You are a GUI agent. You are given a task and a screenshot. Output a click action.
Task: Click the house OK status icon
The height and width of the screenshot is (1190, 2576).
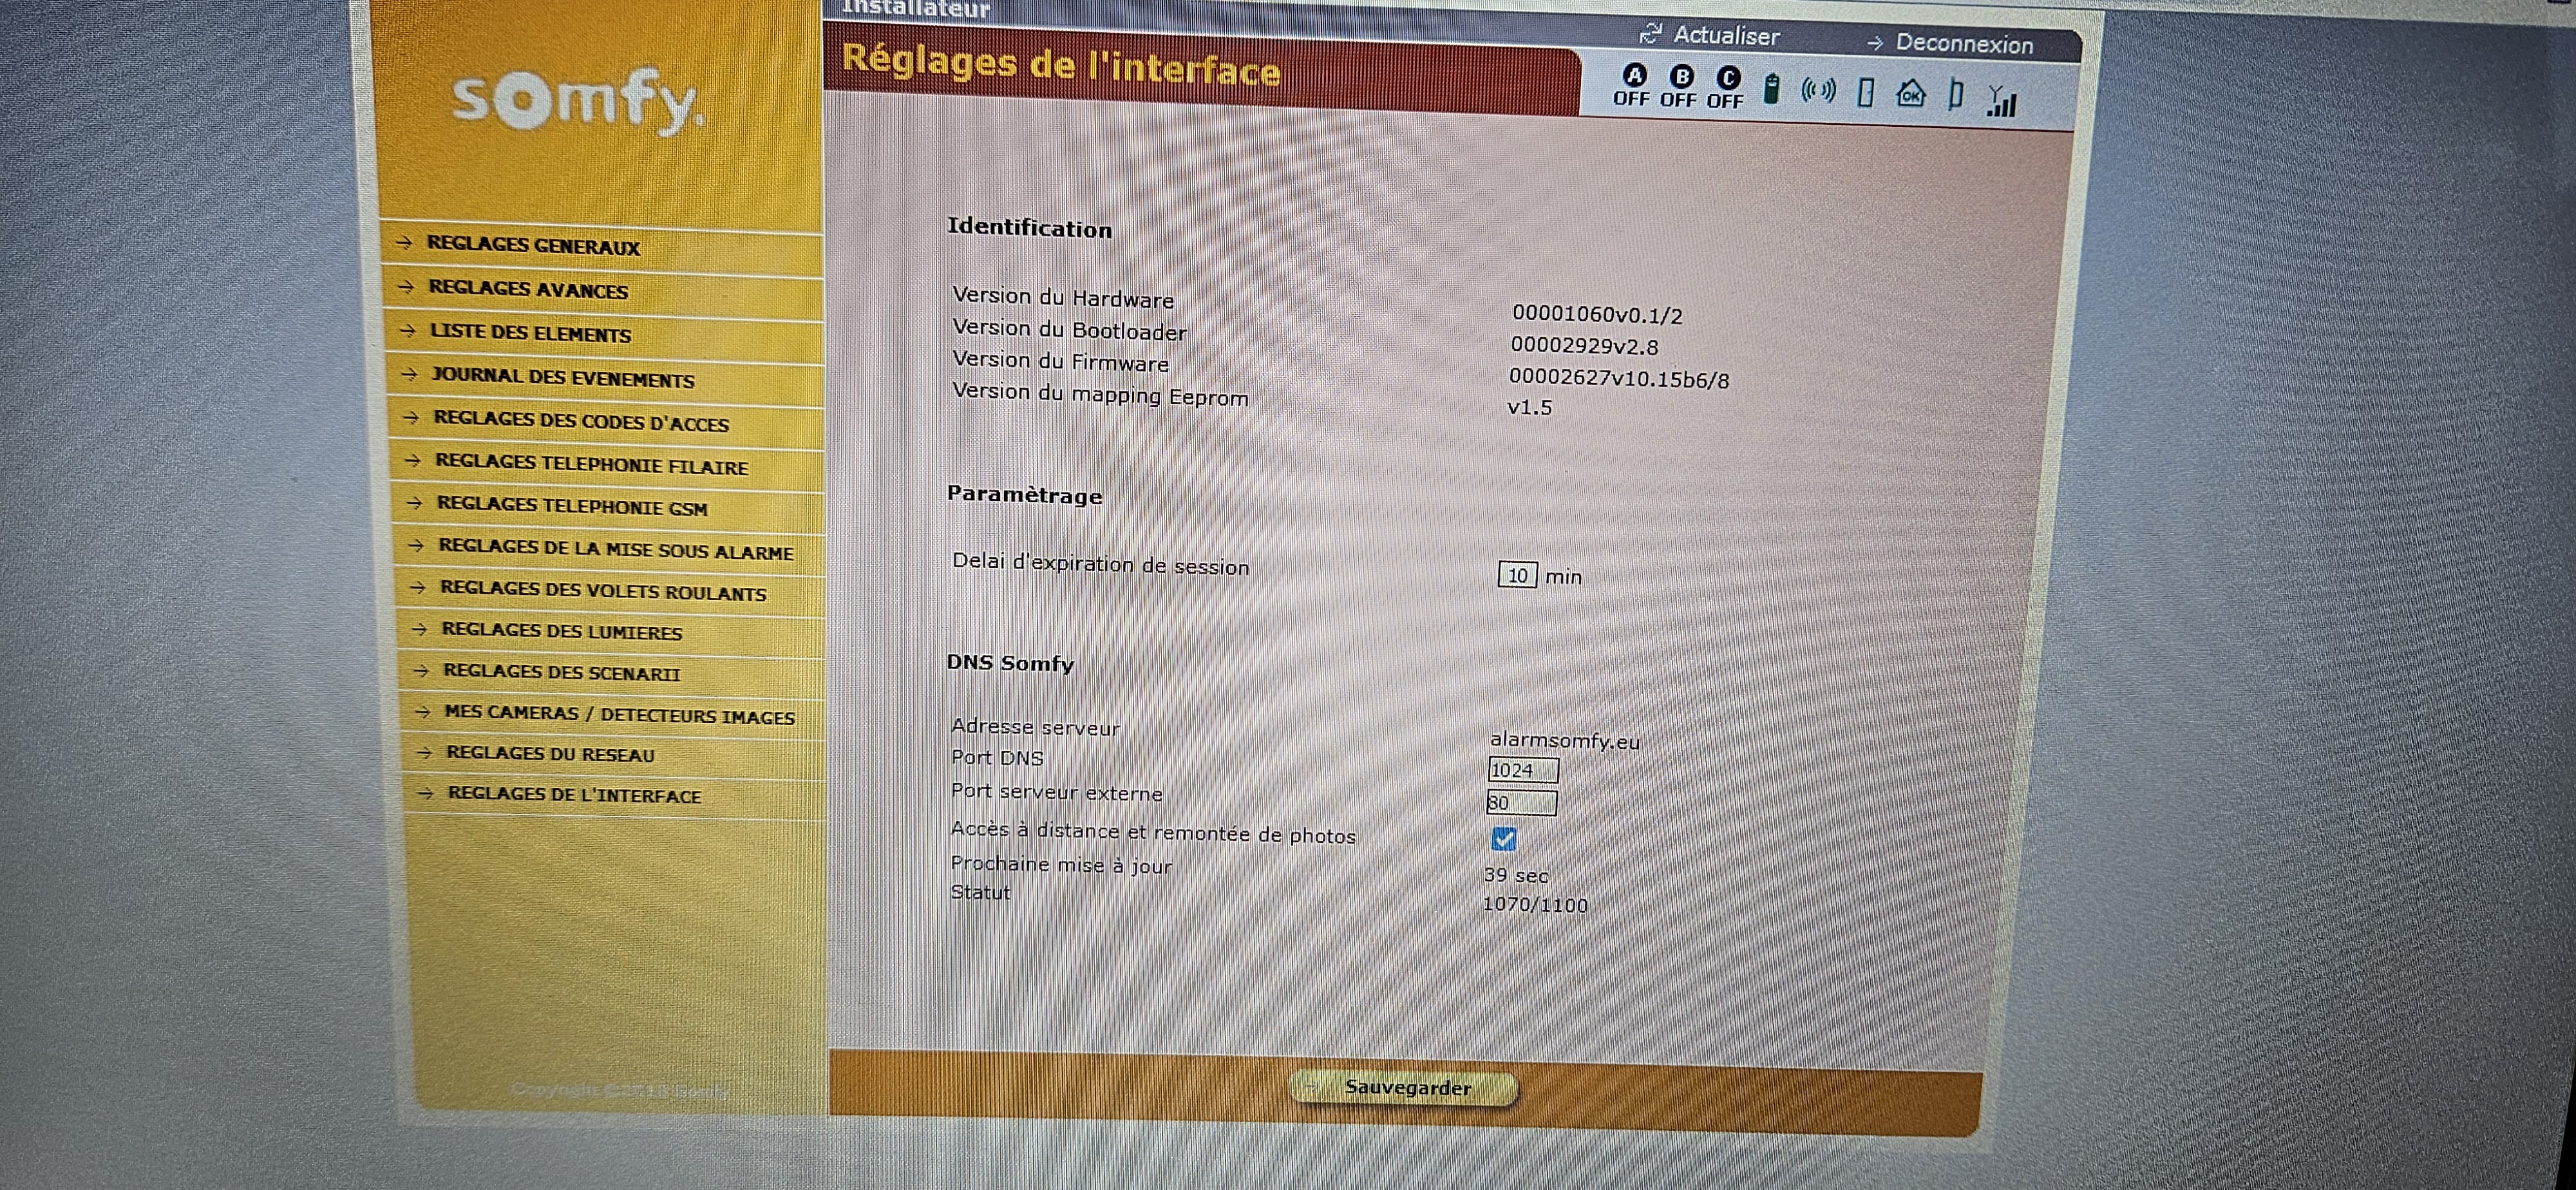click(x=1911, y=94)
